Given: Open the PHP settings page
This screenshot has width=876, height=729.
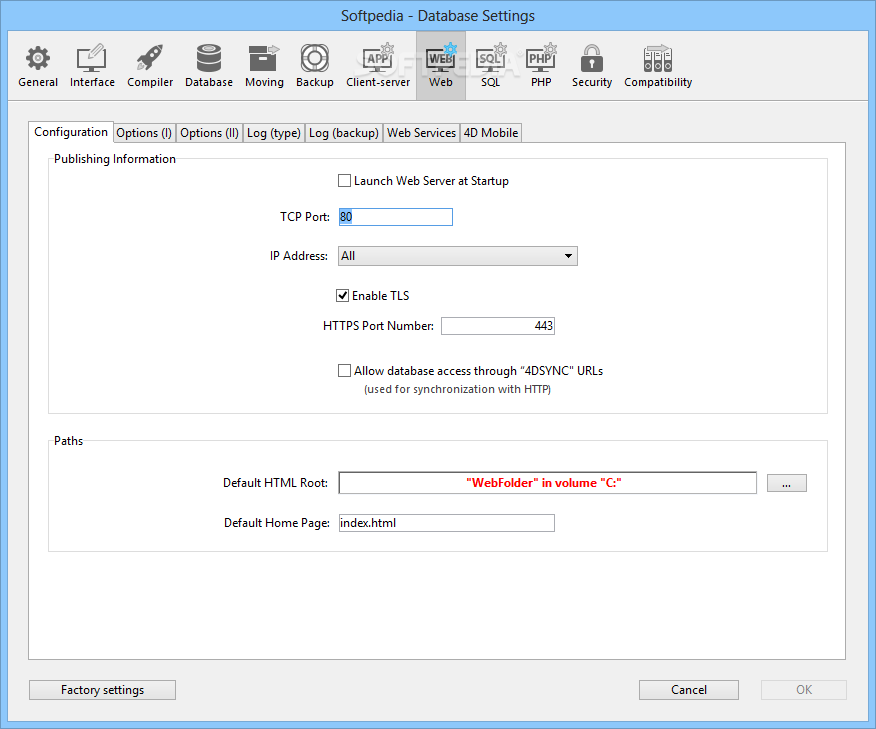Looking at the screenshot, I should point(541,66).
